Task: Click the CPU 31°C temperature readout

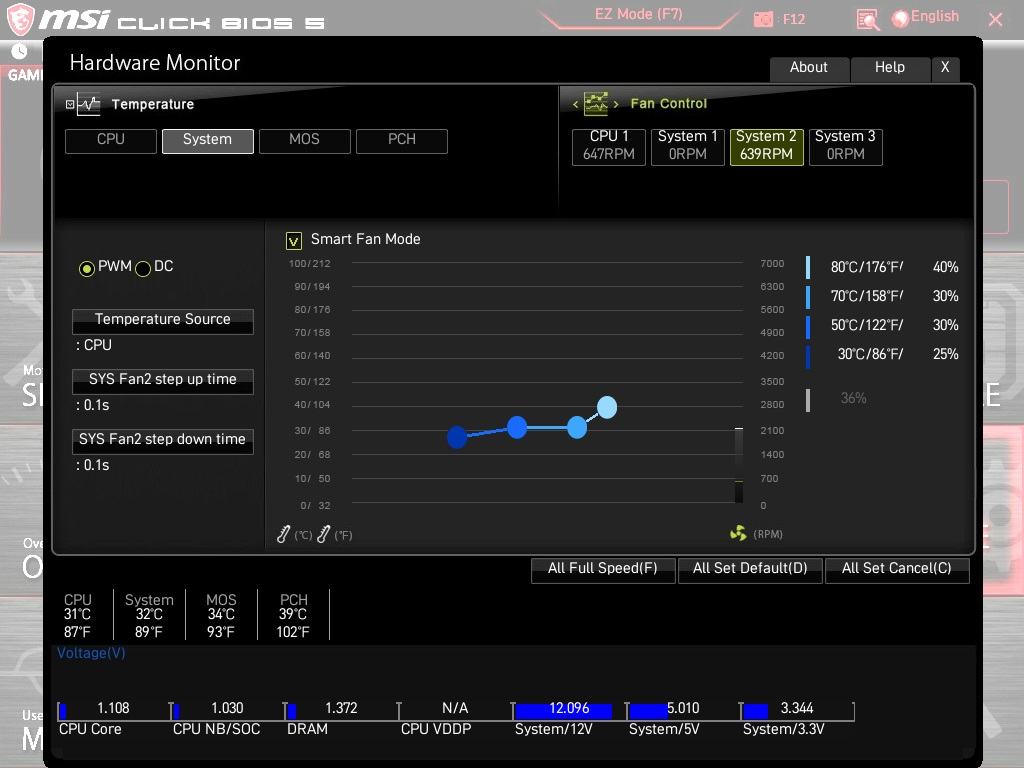Action: point(78,615)
